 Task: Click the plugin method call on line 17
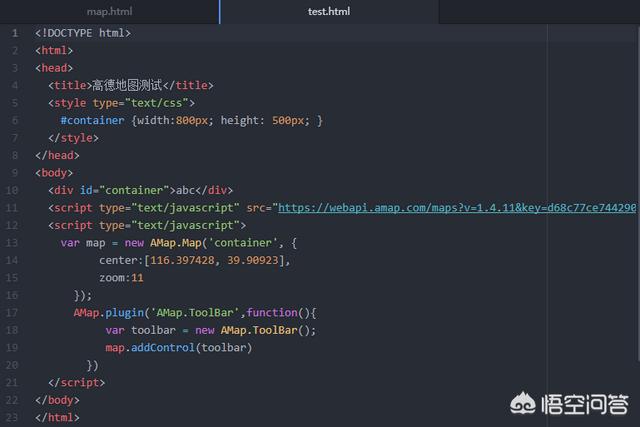tap(124, 313)
